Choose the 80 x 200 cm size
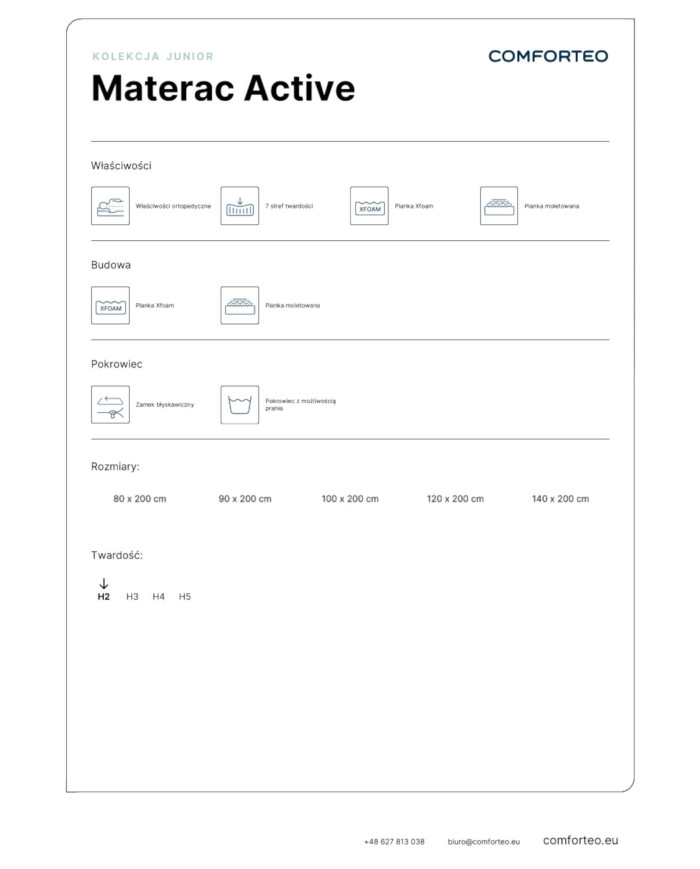The height and width of the screenshot is (869, 700). [x=140, y=499]
